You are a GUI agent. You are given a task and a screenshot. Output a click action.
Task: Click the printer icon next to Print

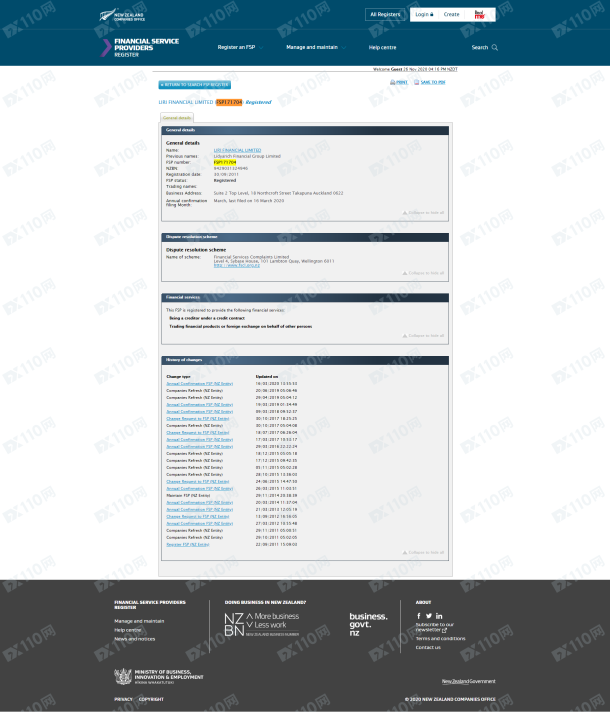[x=392, y=82]
